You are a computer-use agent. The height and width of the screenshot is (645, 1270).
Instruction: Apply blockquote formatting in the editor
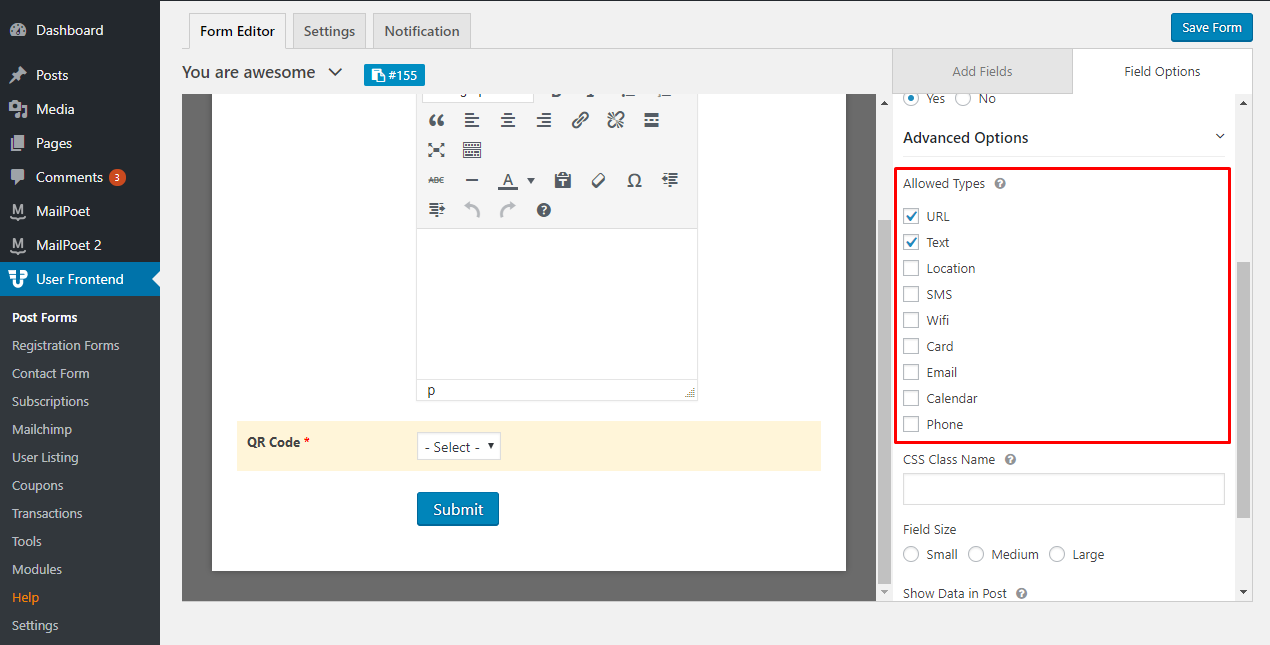[x=436, y=120]
